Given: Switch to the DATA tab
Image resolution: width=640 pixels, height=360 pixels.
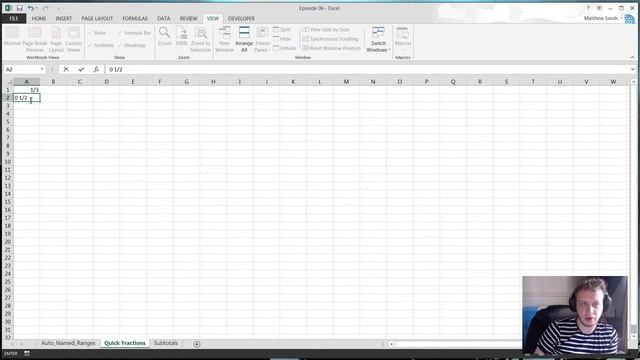Looking at the screenshot, I should tap(164, 18).
